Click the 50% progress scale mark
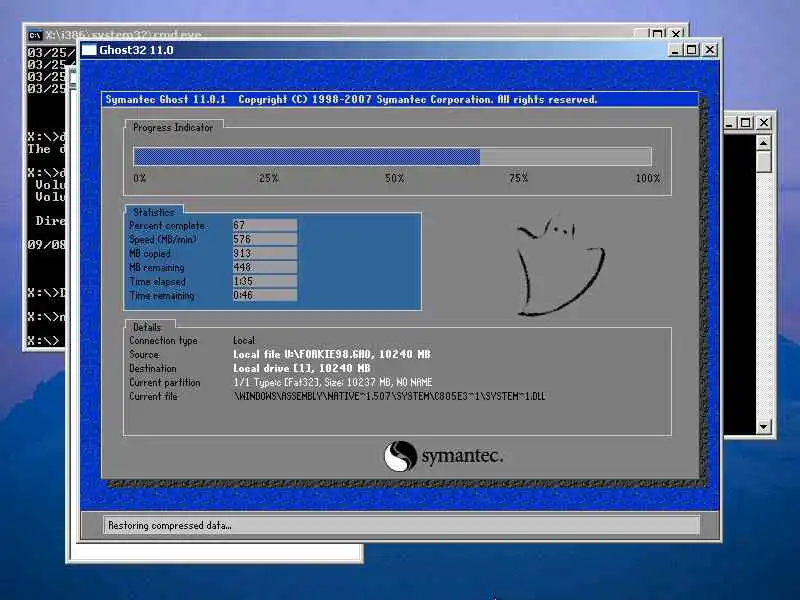Viewport: 800px width, 600px height. 394,178
